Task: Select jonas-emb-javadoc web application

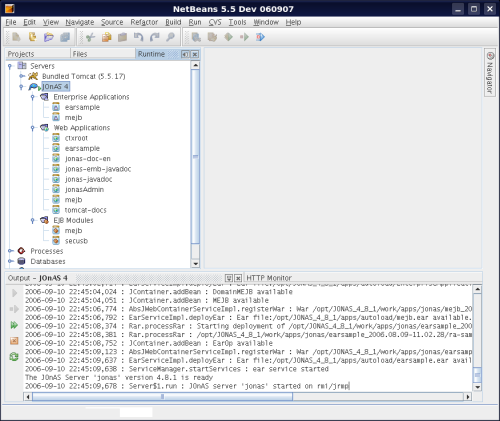Action: click(98, 169)
